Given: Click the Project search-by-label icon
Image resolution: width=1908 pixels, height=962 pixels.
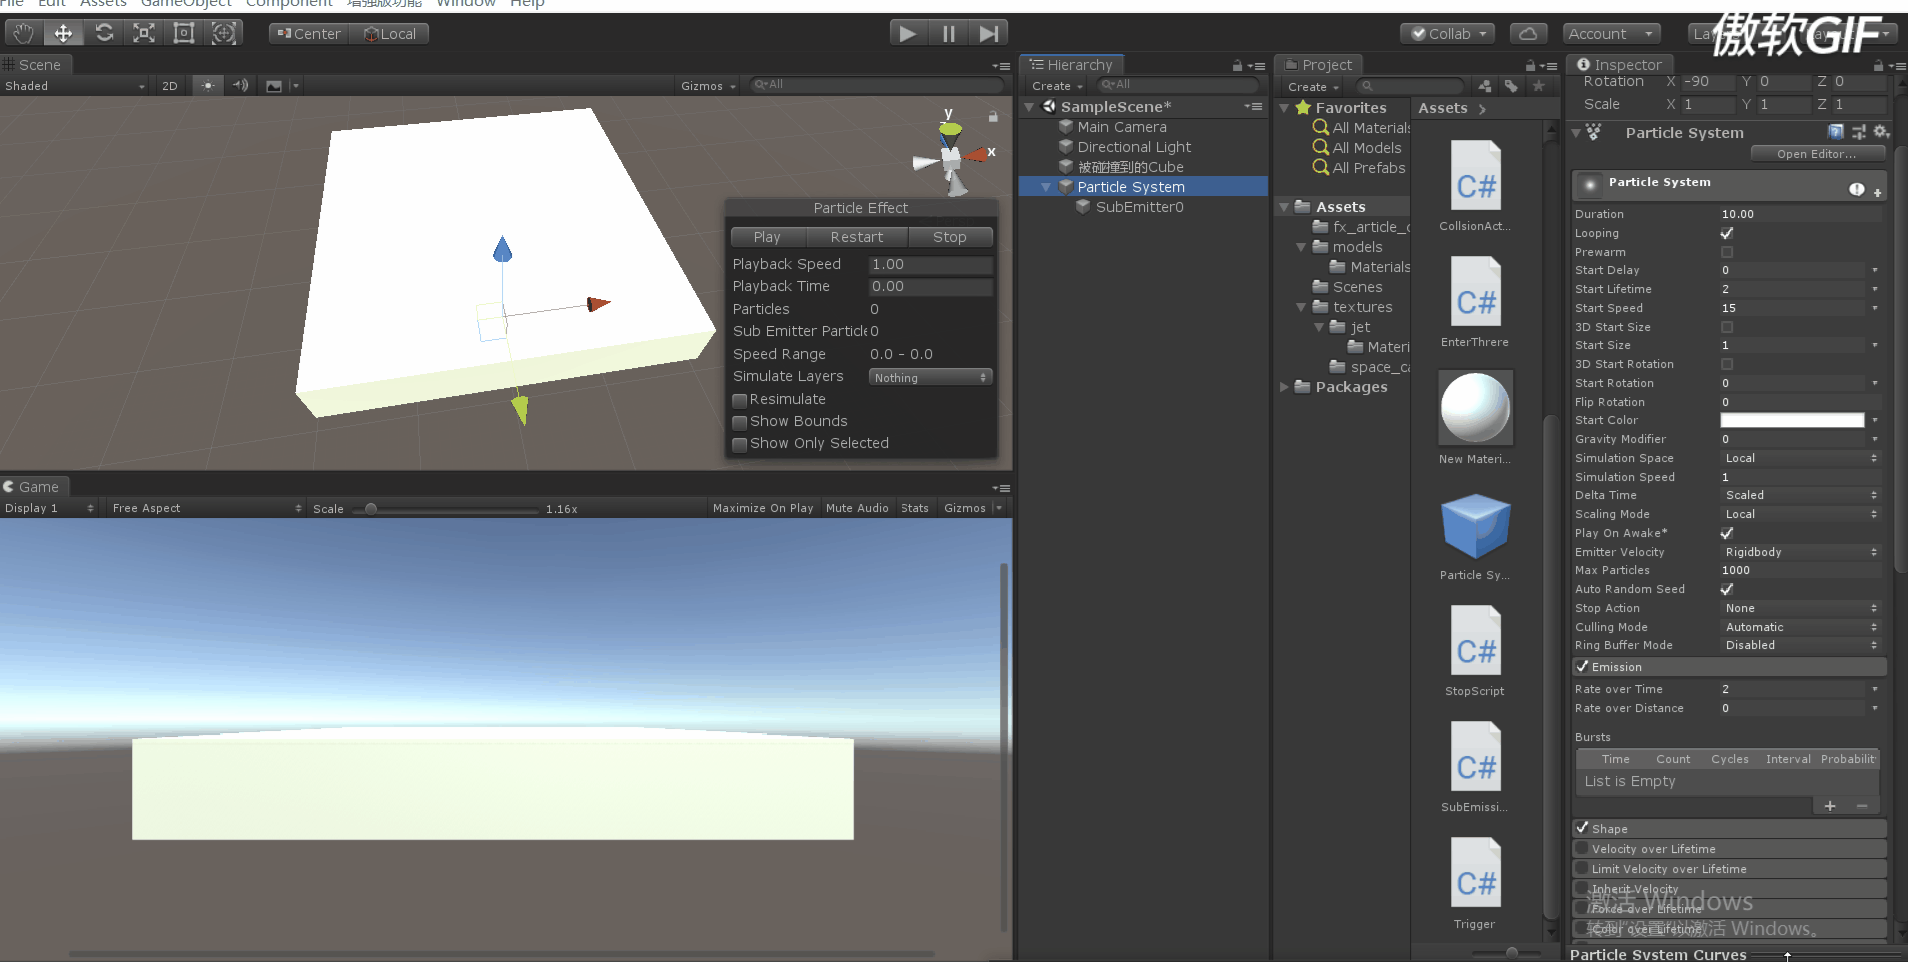Looking at the screenshot, I should tap(1511, 86).
